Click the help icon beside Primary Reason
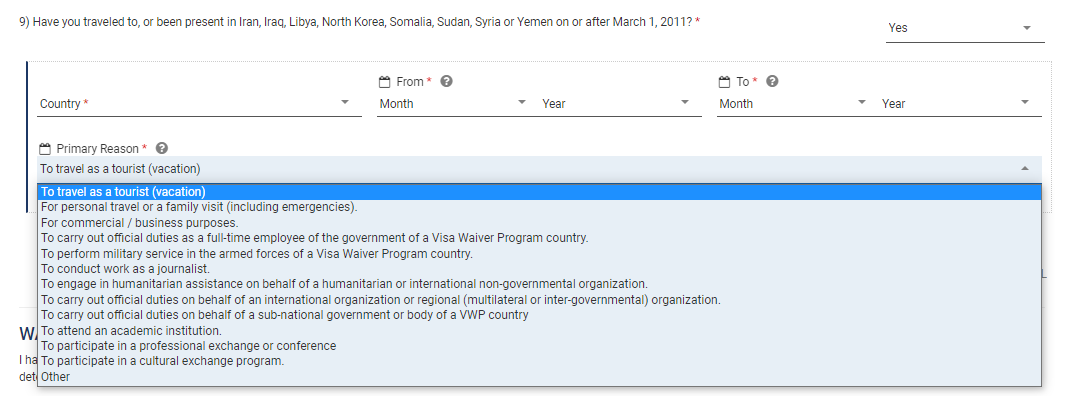 pyautogui.click(x=162, y=148)
